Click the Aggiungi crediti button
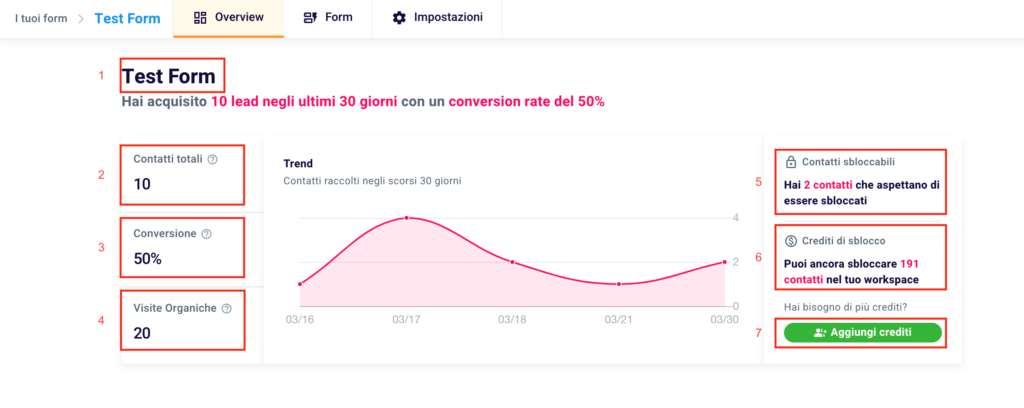This screenshot has width=1024, height=408. click(x=863, y=333)
